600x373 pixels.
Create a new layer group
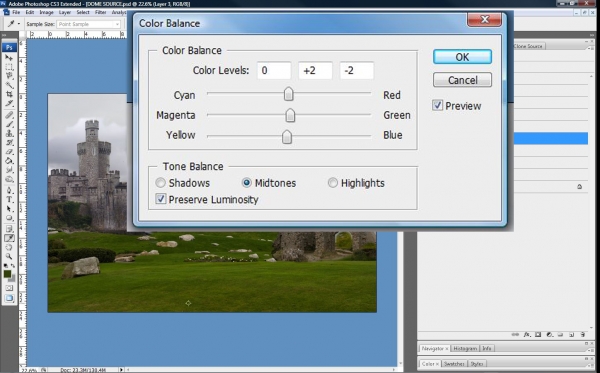(561, 335)
